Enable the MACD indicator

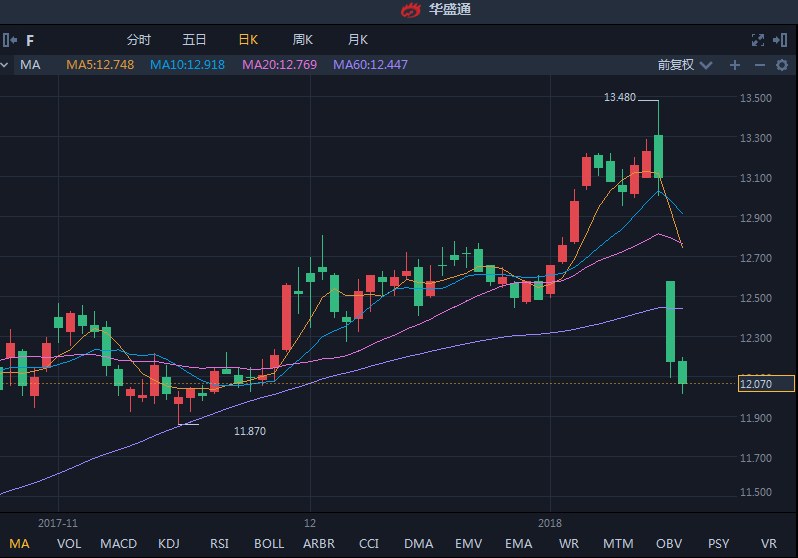click(119, 544)
